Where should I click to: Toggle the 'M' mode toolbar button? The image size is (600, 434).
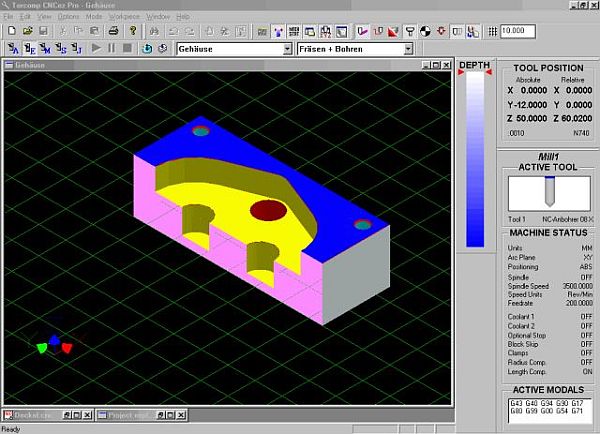(50, 48)
